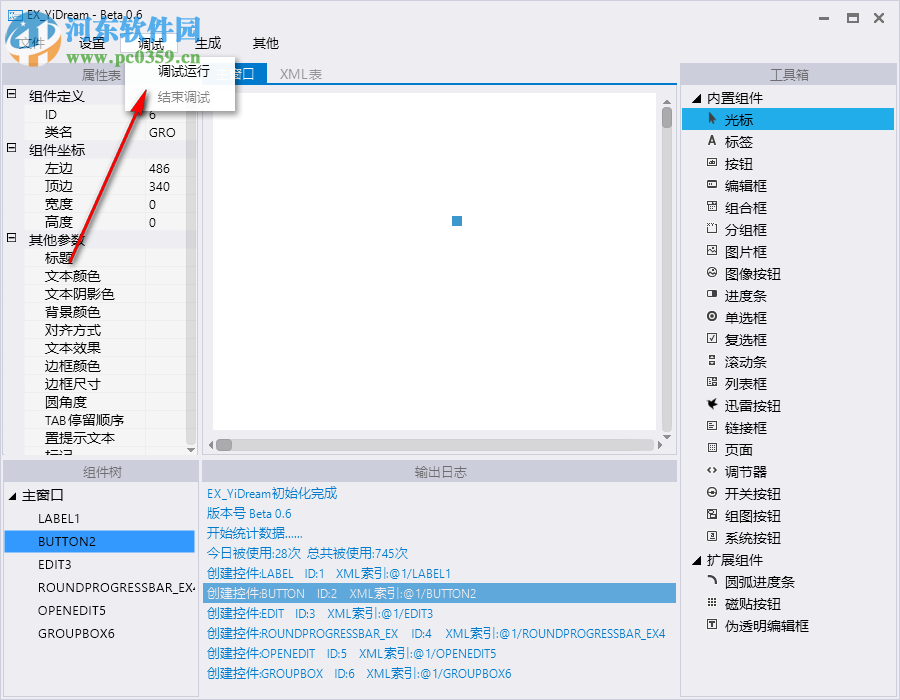Collapse the 组件定义 property group
900x700 pixels.
(10, 95)
